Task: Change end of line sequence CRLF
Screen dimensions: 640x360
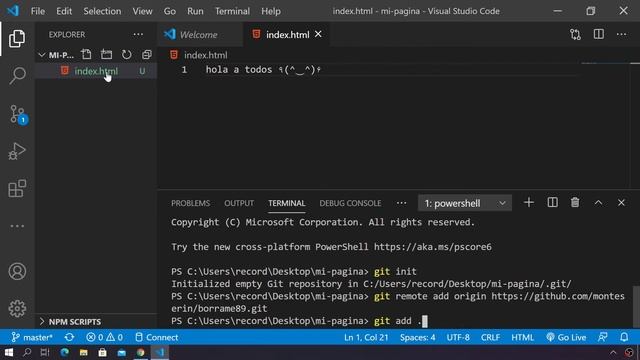Action: (x=490, y=338)
